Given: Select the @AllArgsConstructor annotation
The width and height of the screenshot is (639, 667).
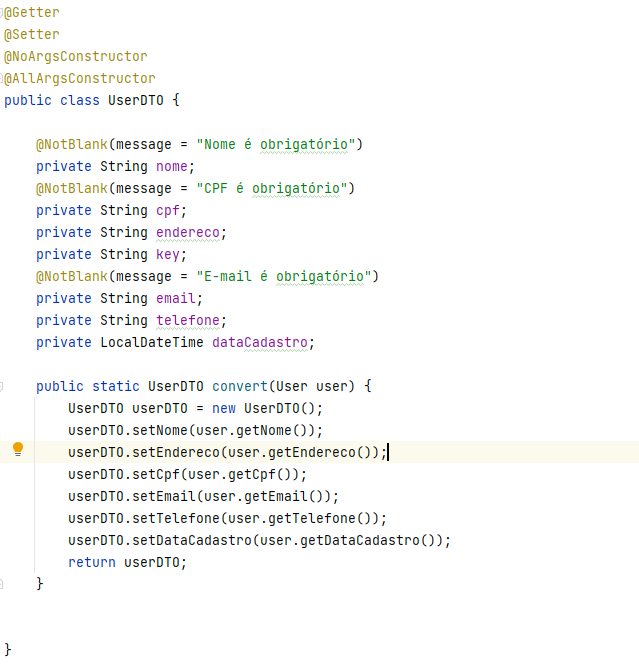Looking at the screenshot, I should click(x=80, y=79).
